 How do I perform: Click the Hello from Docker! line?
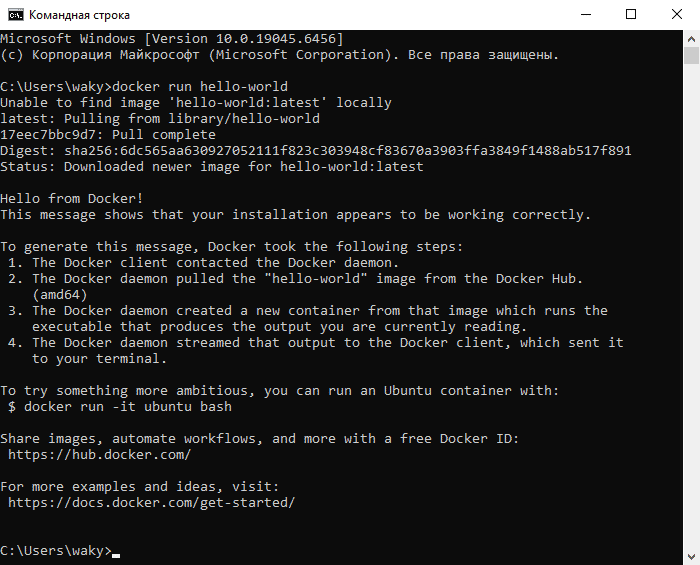(72, 199)
